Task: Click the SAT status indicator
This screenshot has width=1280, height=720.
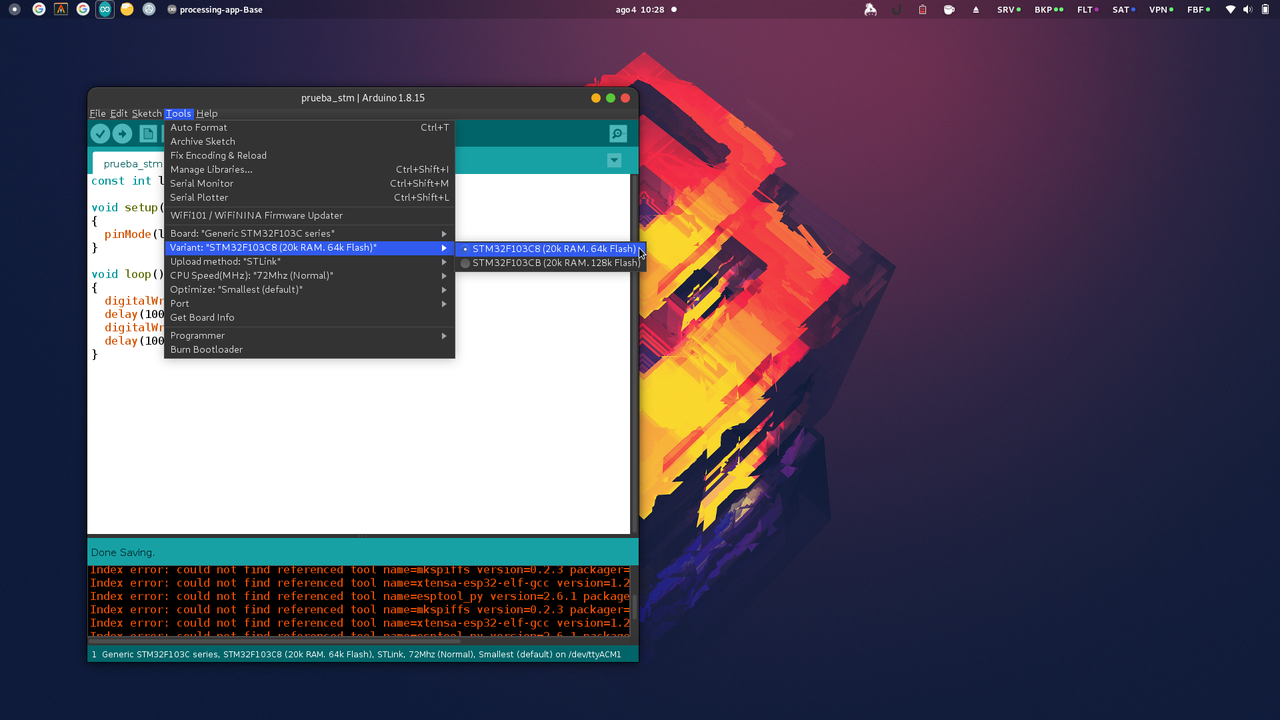Action: (1124, 9)
